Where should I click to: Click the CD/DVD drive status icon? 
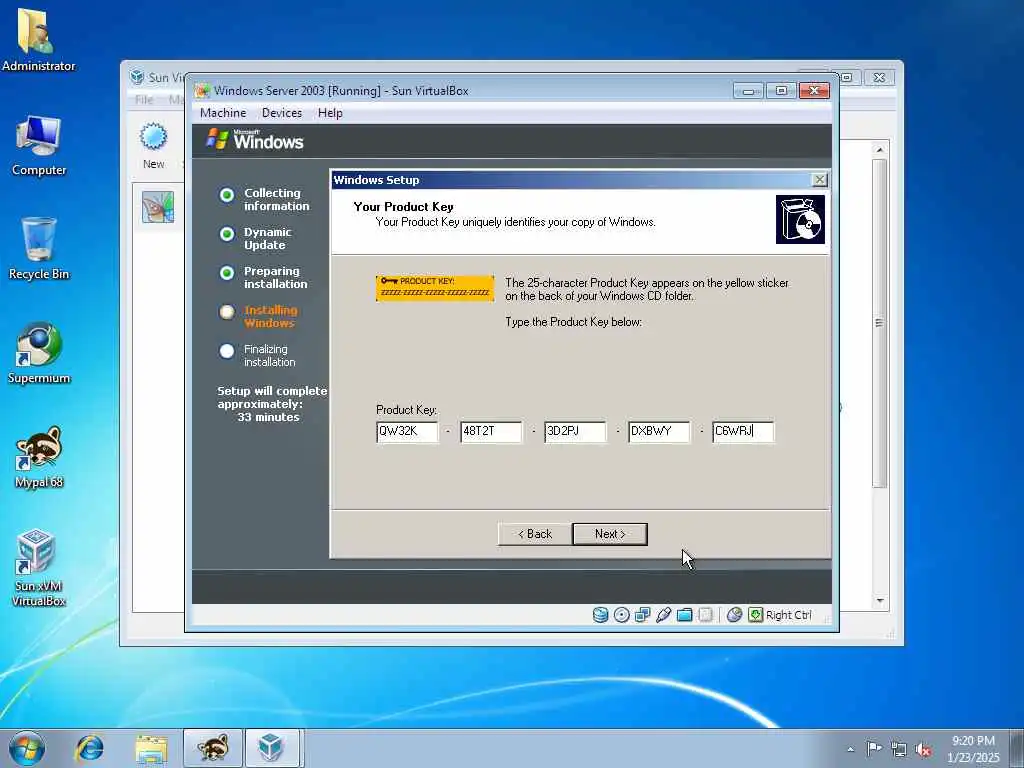tap(622, 615)
